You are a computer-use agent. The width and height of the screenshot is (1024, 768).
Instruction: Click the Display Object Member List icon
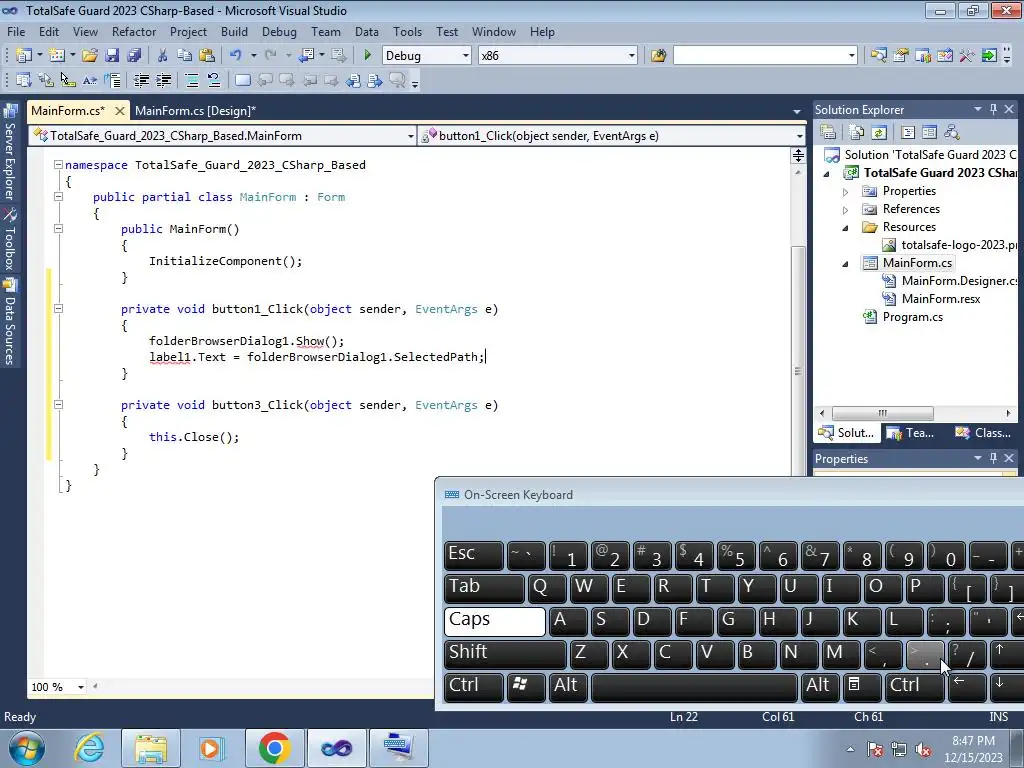(x=24, y=80)
